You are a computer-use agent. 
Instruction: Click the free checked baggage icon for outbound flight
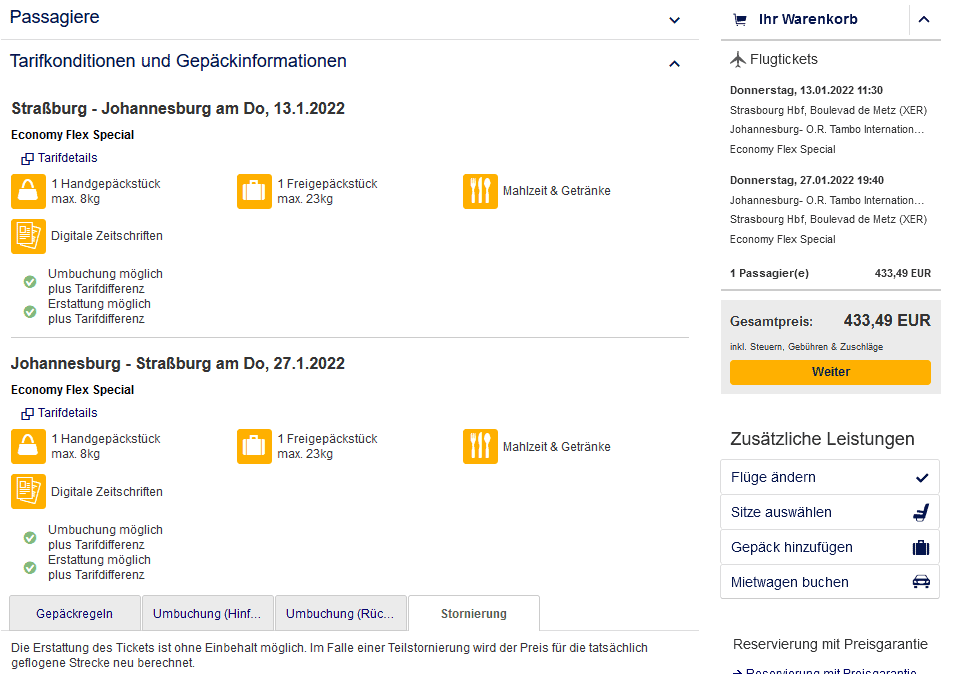(x=254, y=191)
